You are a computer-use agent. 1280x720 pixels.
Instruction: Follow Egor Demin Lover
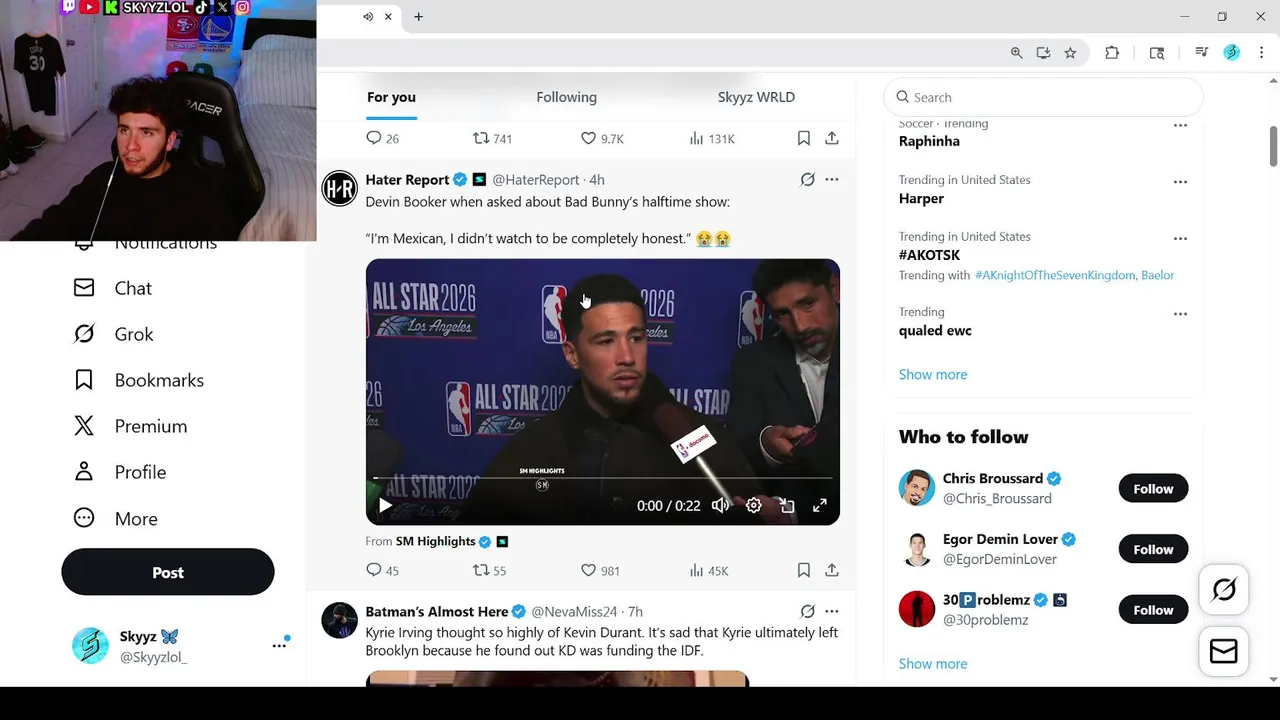(x=1153, y=549)
